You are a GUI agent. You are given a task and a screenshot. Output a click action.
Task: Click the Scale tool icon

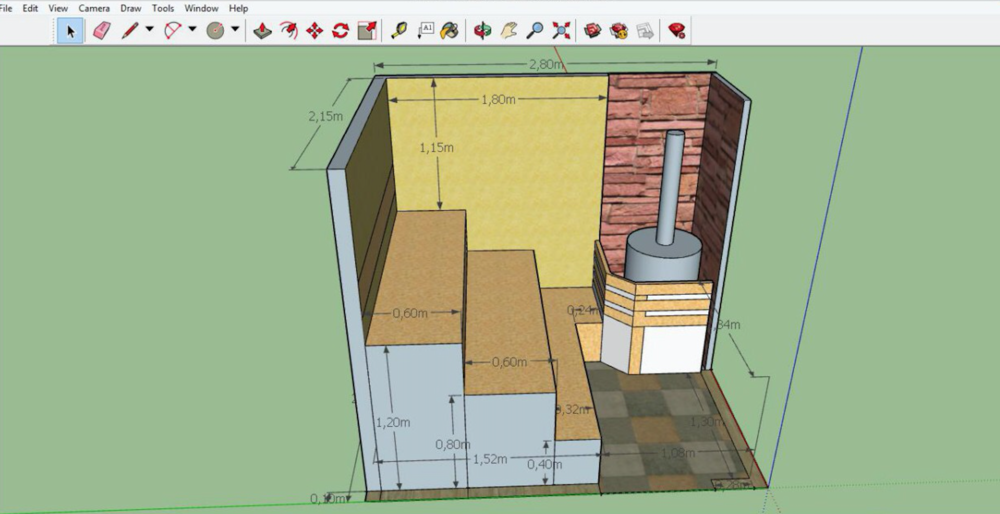(x=367, y=30)
